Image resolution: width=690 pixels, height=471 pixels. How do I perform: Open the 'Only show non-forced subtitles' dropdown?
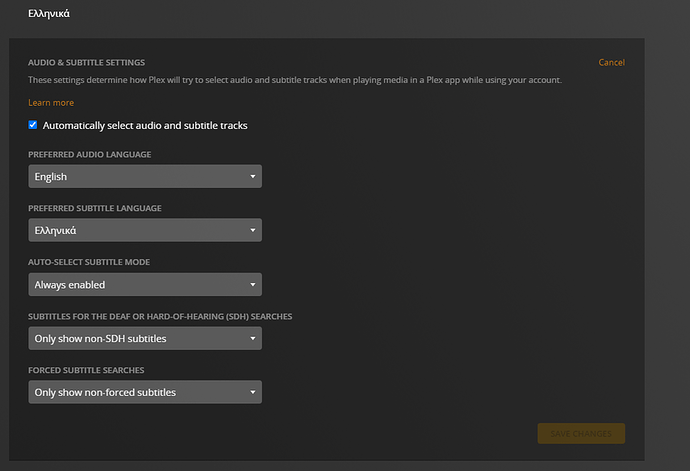point(145,393)
